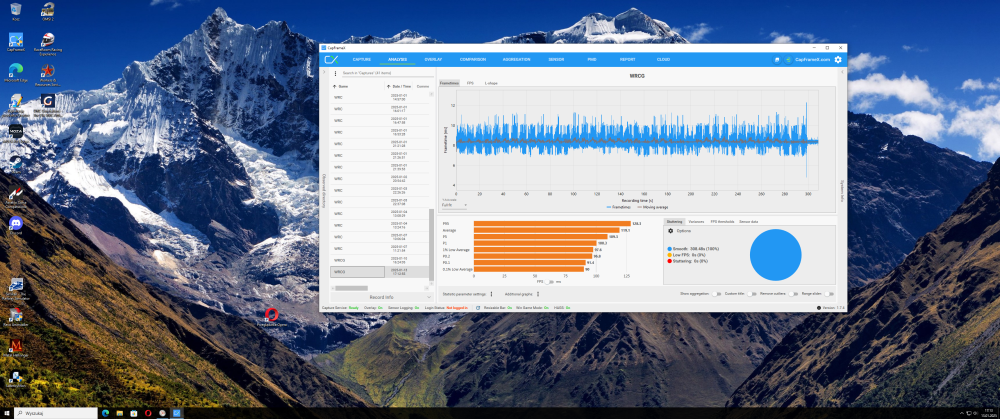Toggle Remove outliers switch
Image resolution: width=1000 pixels, height=419 pixels.
[x=793, y=294]
